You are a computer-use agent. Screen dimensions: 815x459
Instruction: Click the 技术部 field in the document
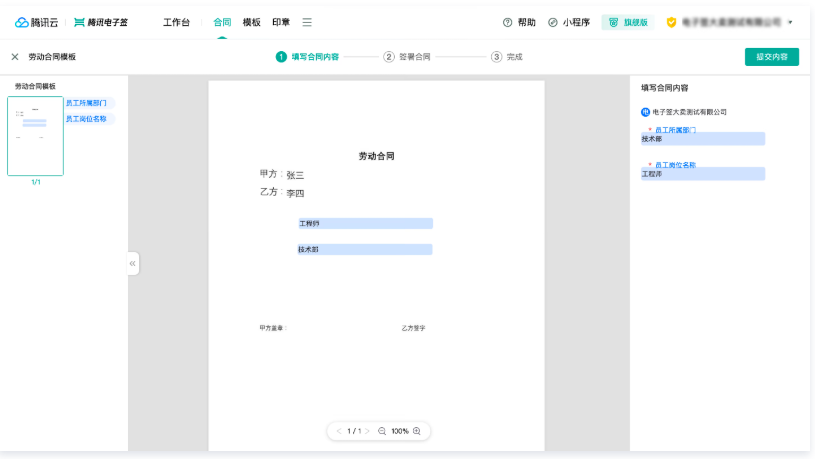365,250
